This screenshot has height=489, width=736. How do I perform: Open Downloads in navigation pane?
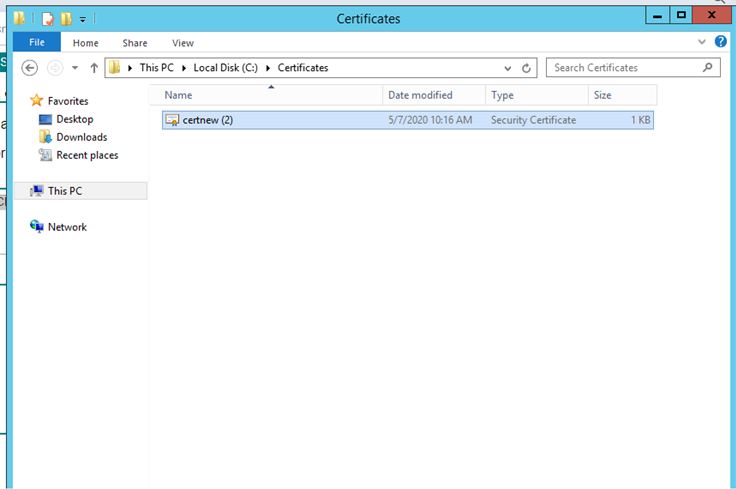tap(82, 137)
